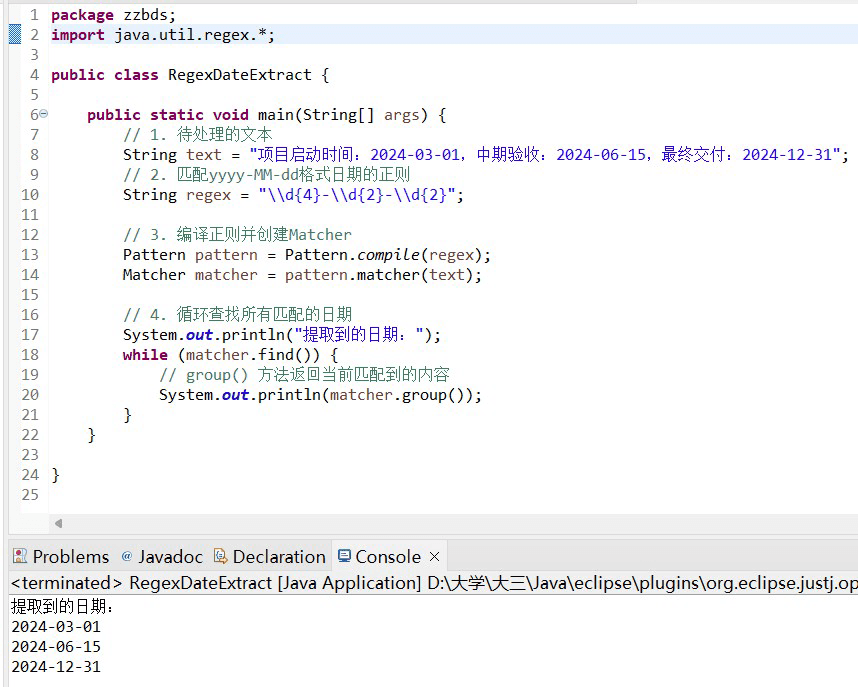
Task: Select the Console tab
Action: tap(387, 557)
